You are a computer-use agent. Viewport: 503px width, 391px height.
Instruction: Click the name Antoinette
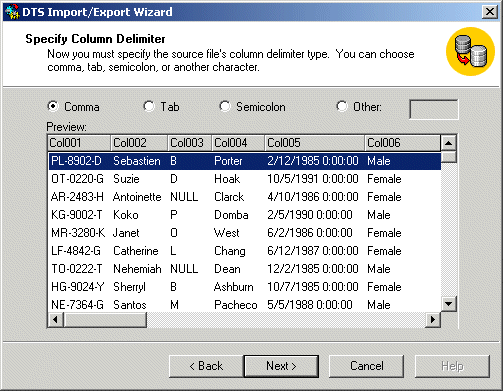(137, 197)
